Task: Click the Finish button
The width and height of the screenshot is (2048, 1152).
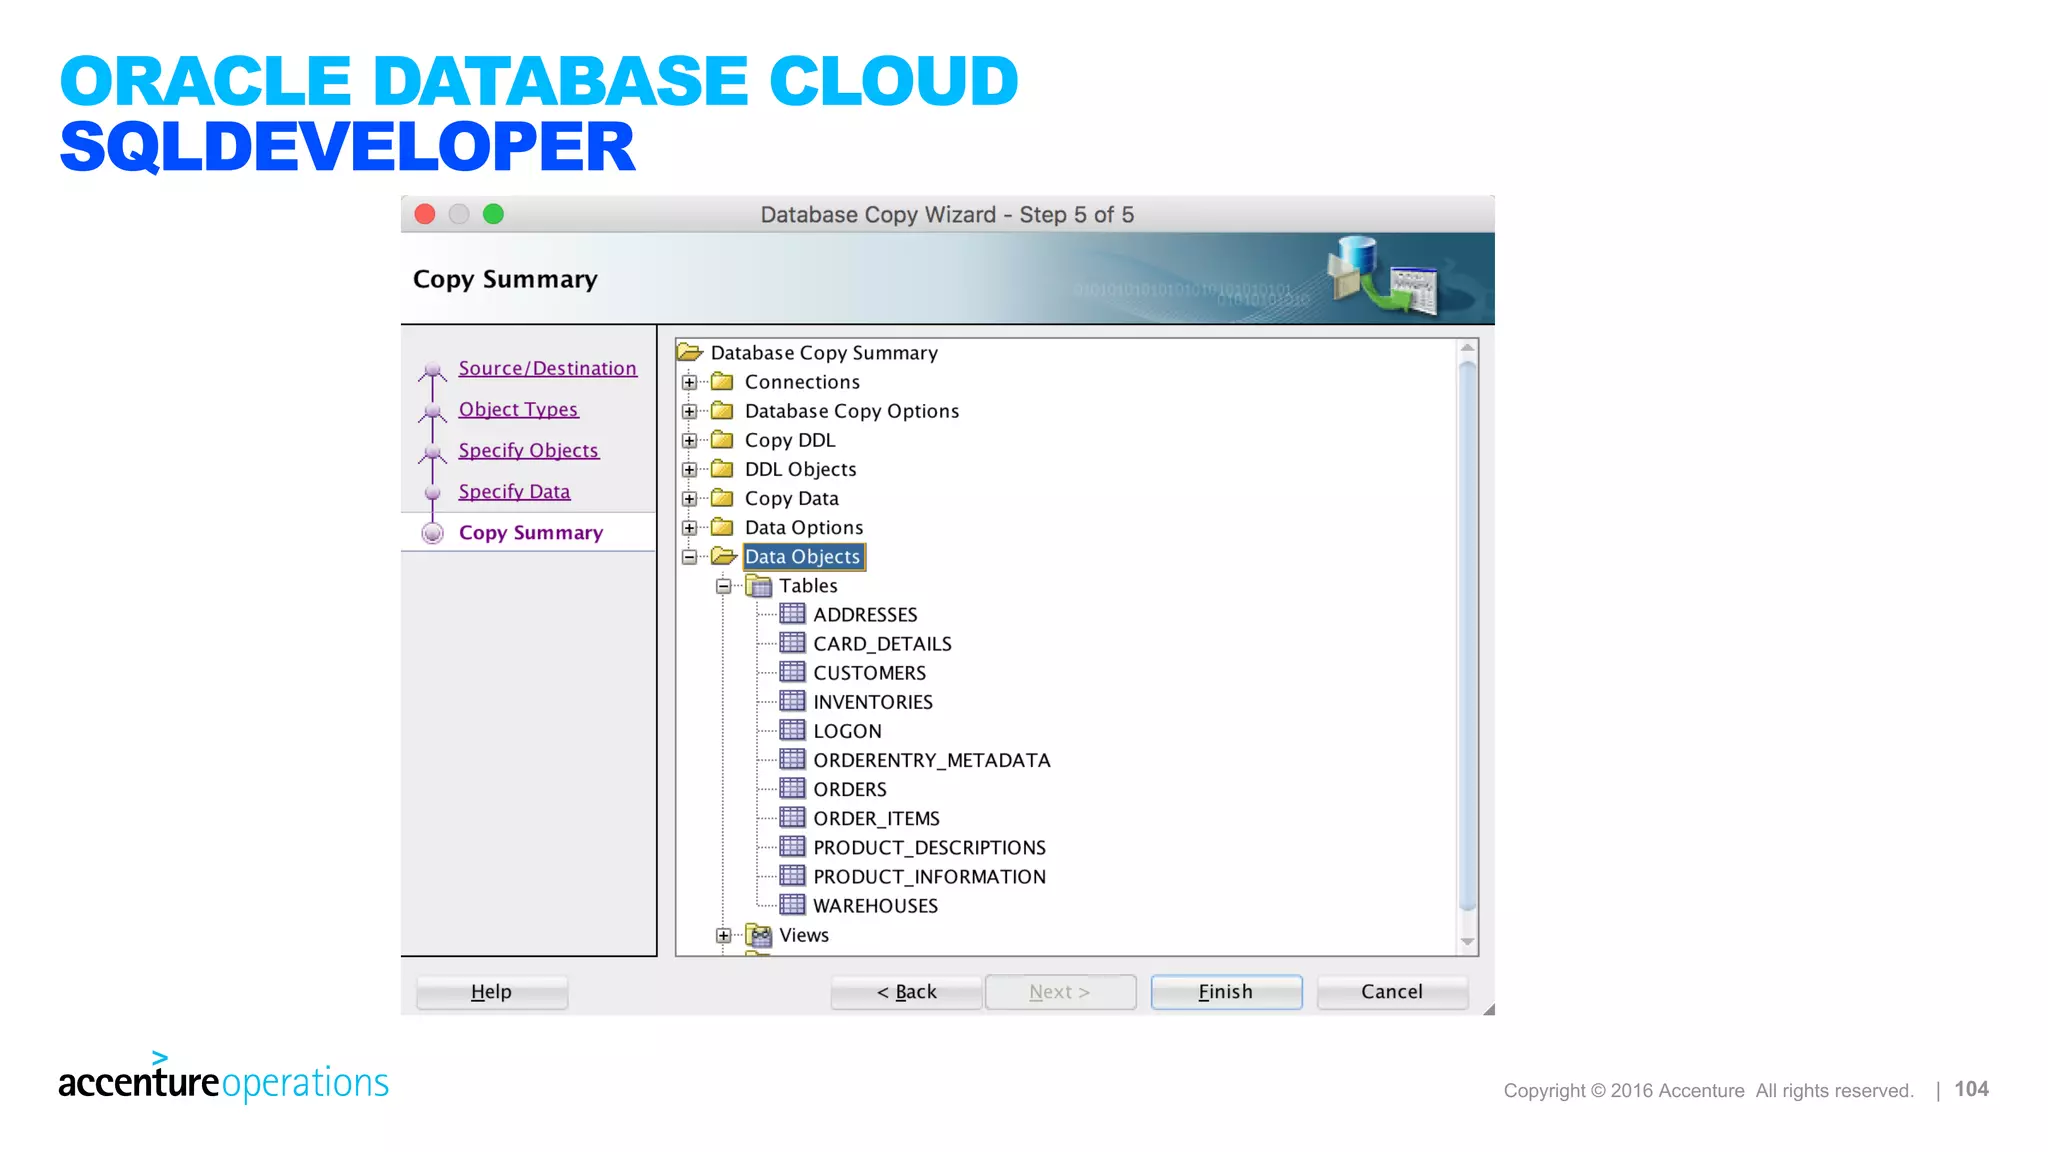Action: pos(1226,992)
